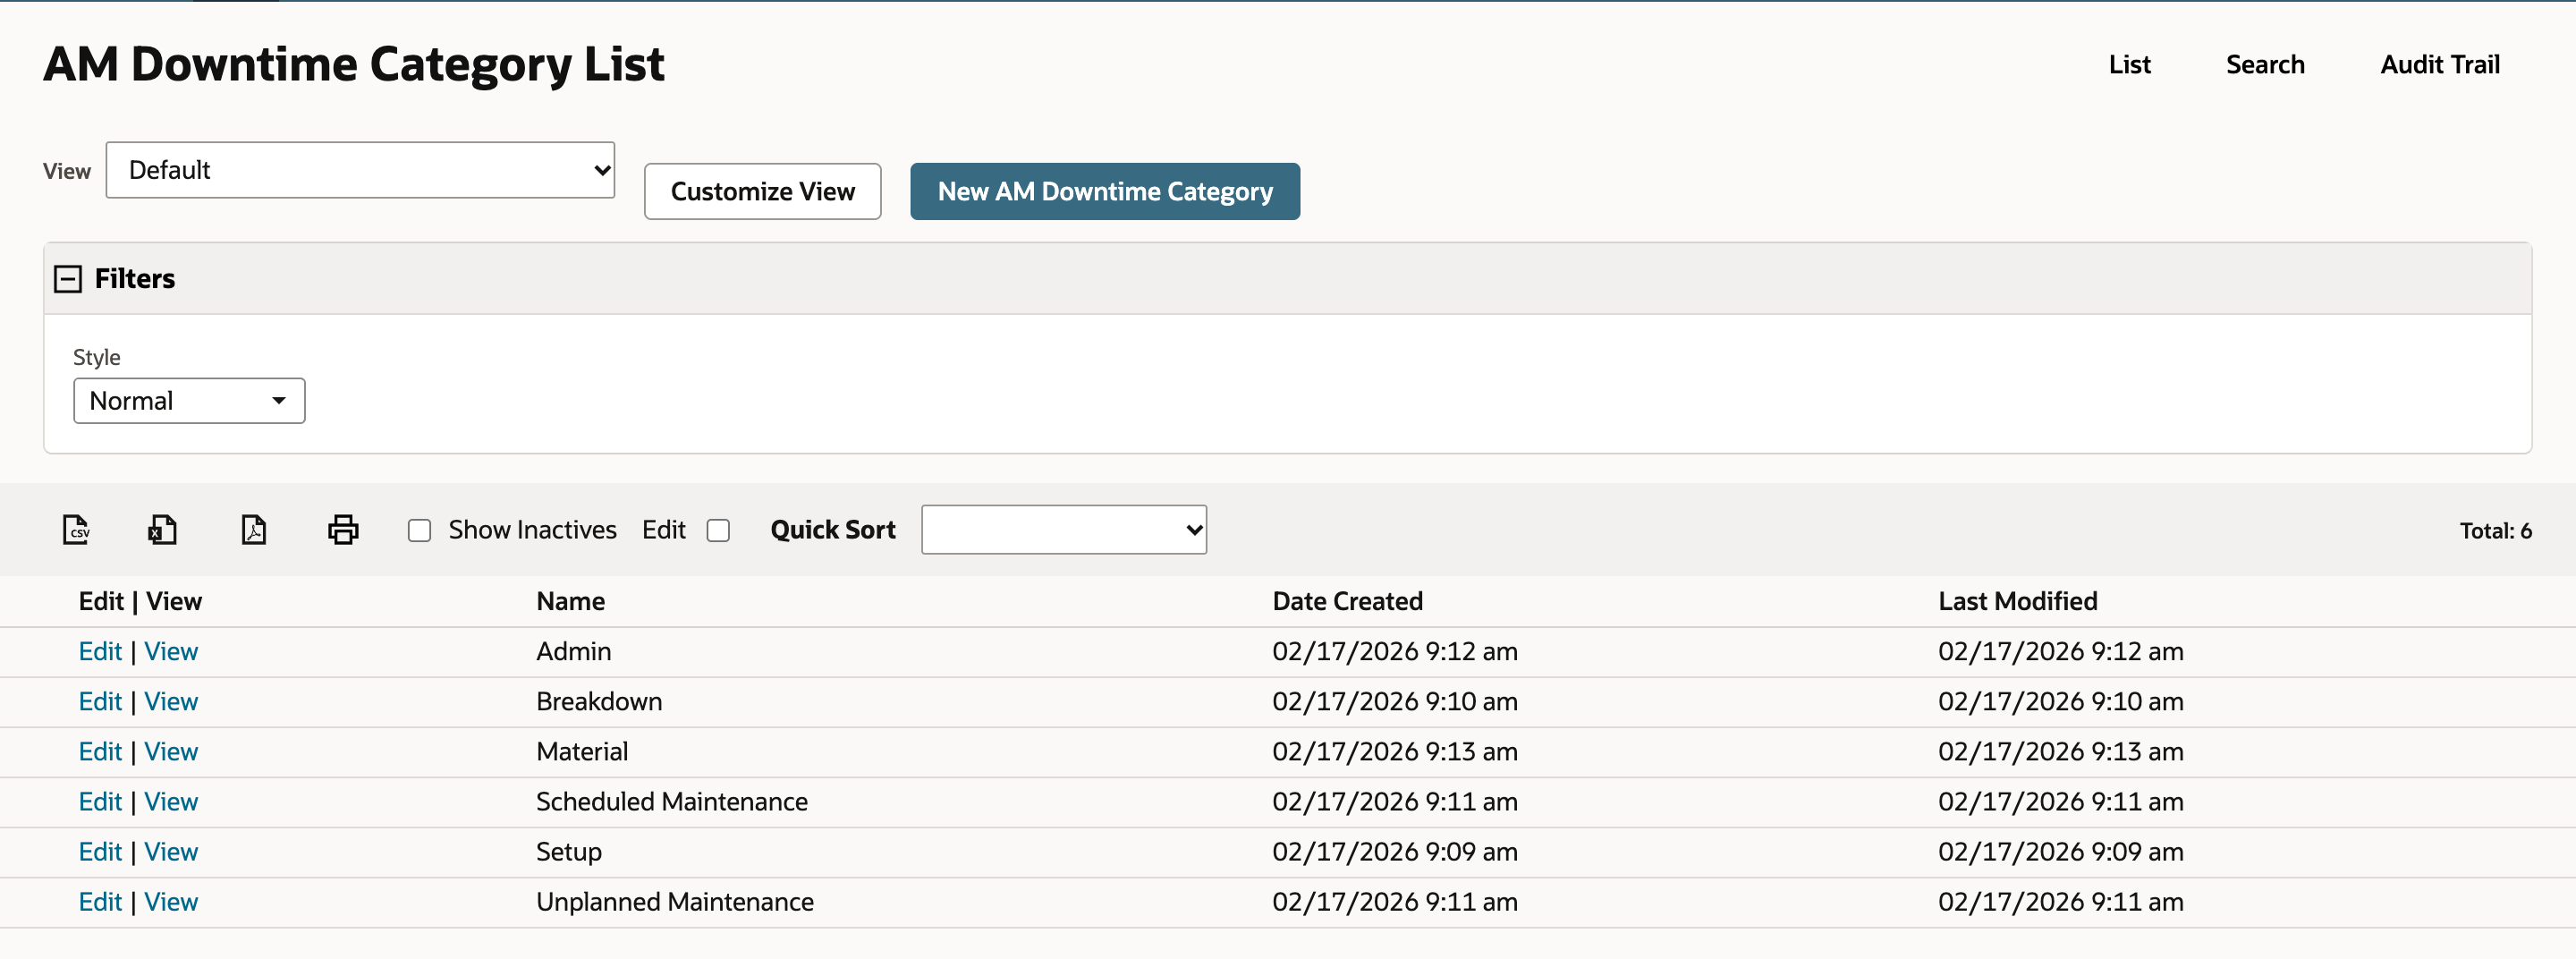Click Material's date created 9:13 am
The image size is (2576, 959).
click(x=1395, y=752)
